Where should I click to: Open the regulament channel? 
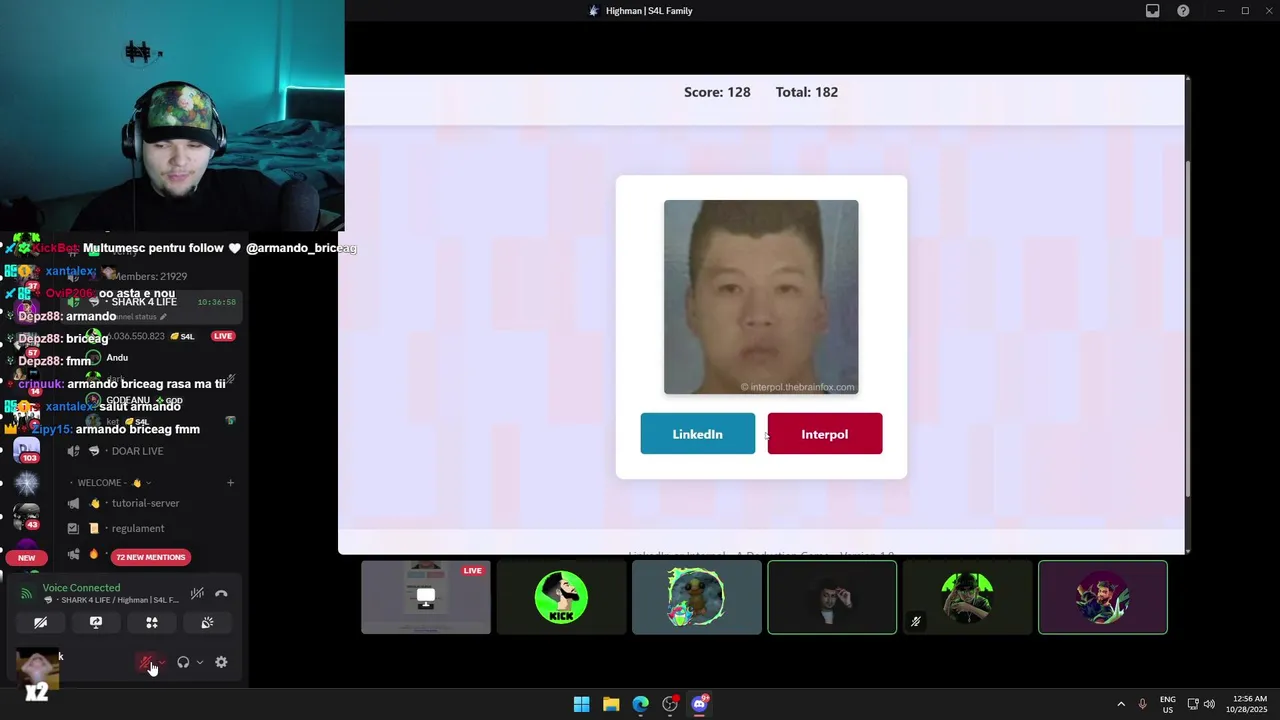138,528
